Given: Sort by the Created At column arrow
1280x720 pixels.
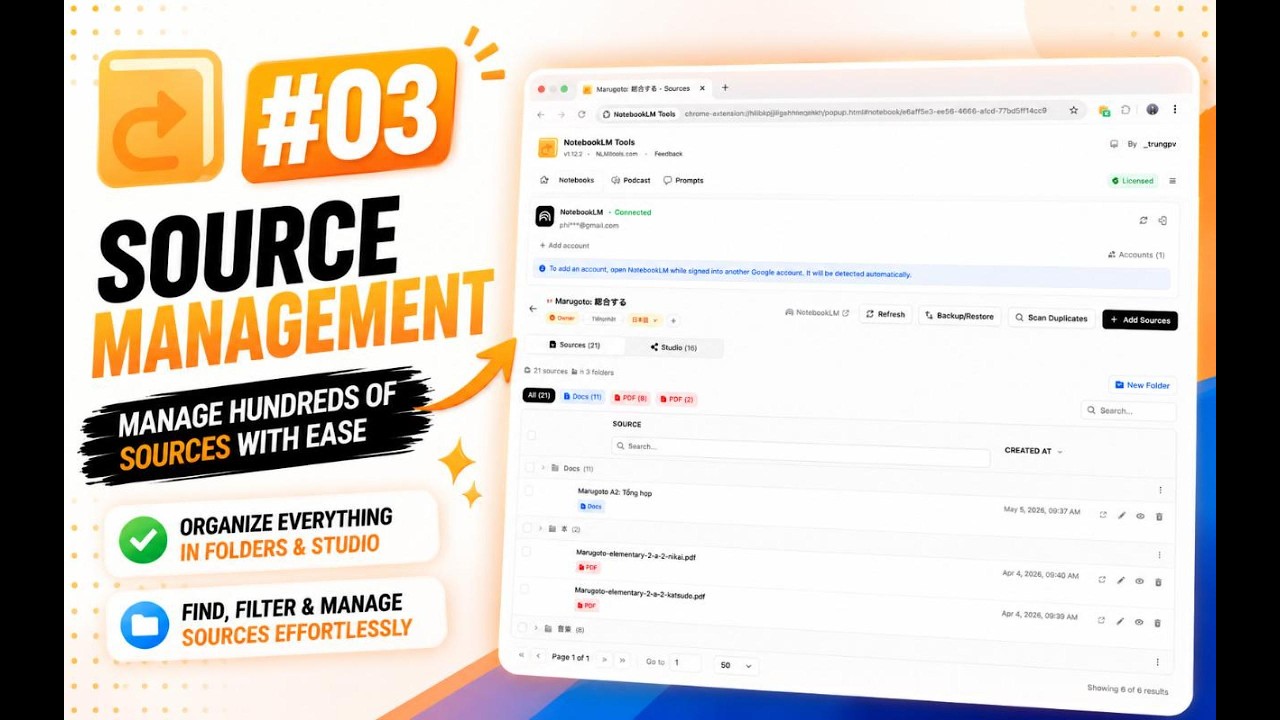Looking at the screenshot, I should [x=1060, y=451].
